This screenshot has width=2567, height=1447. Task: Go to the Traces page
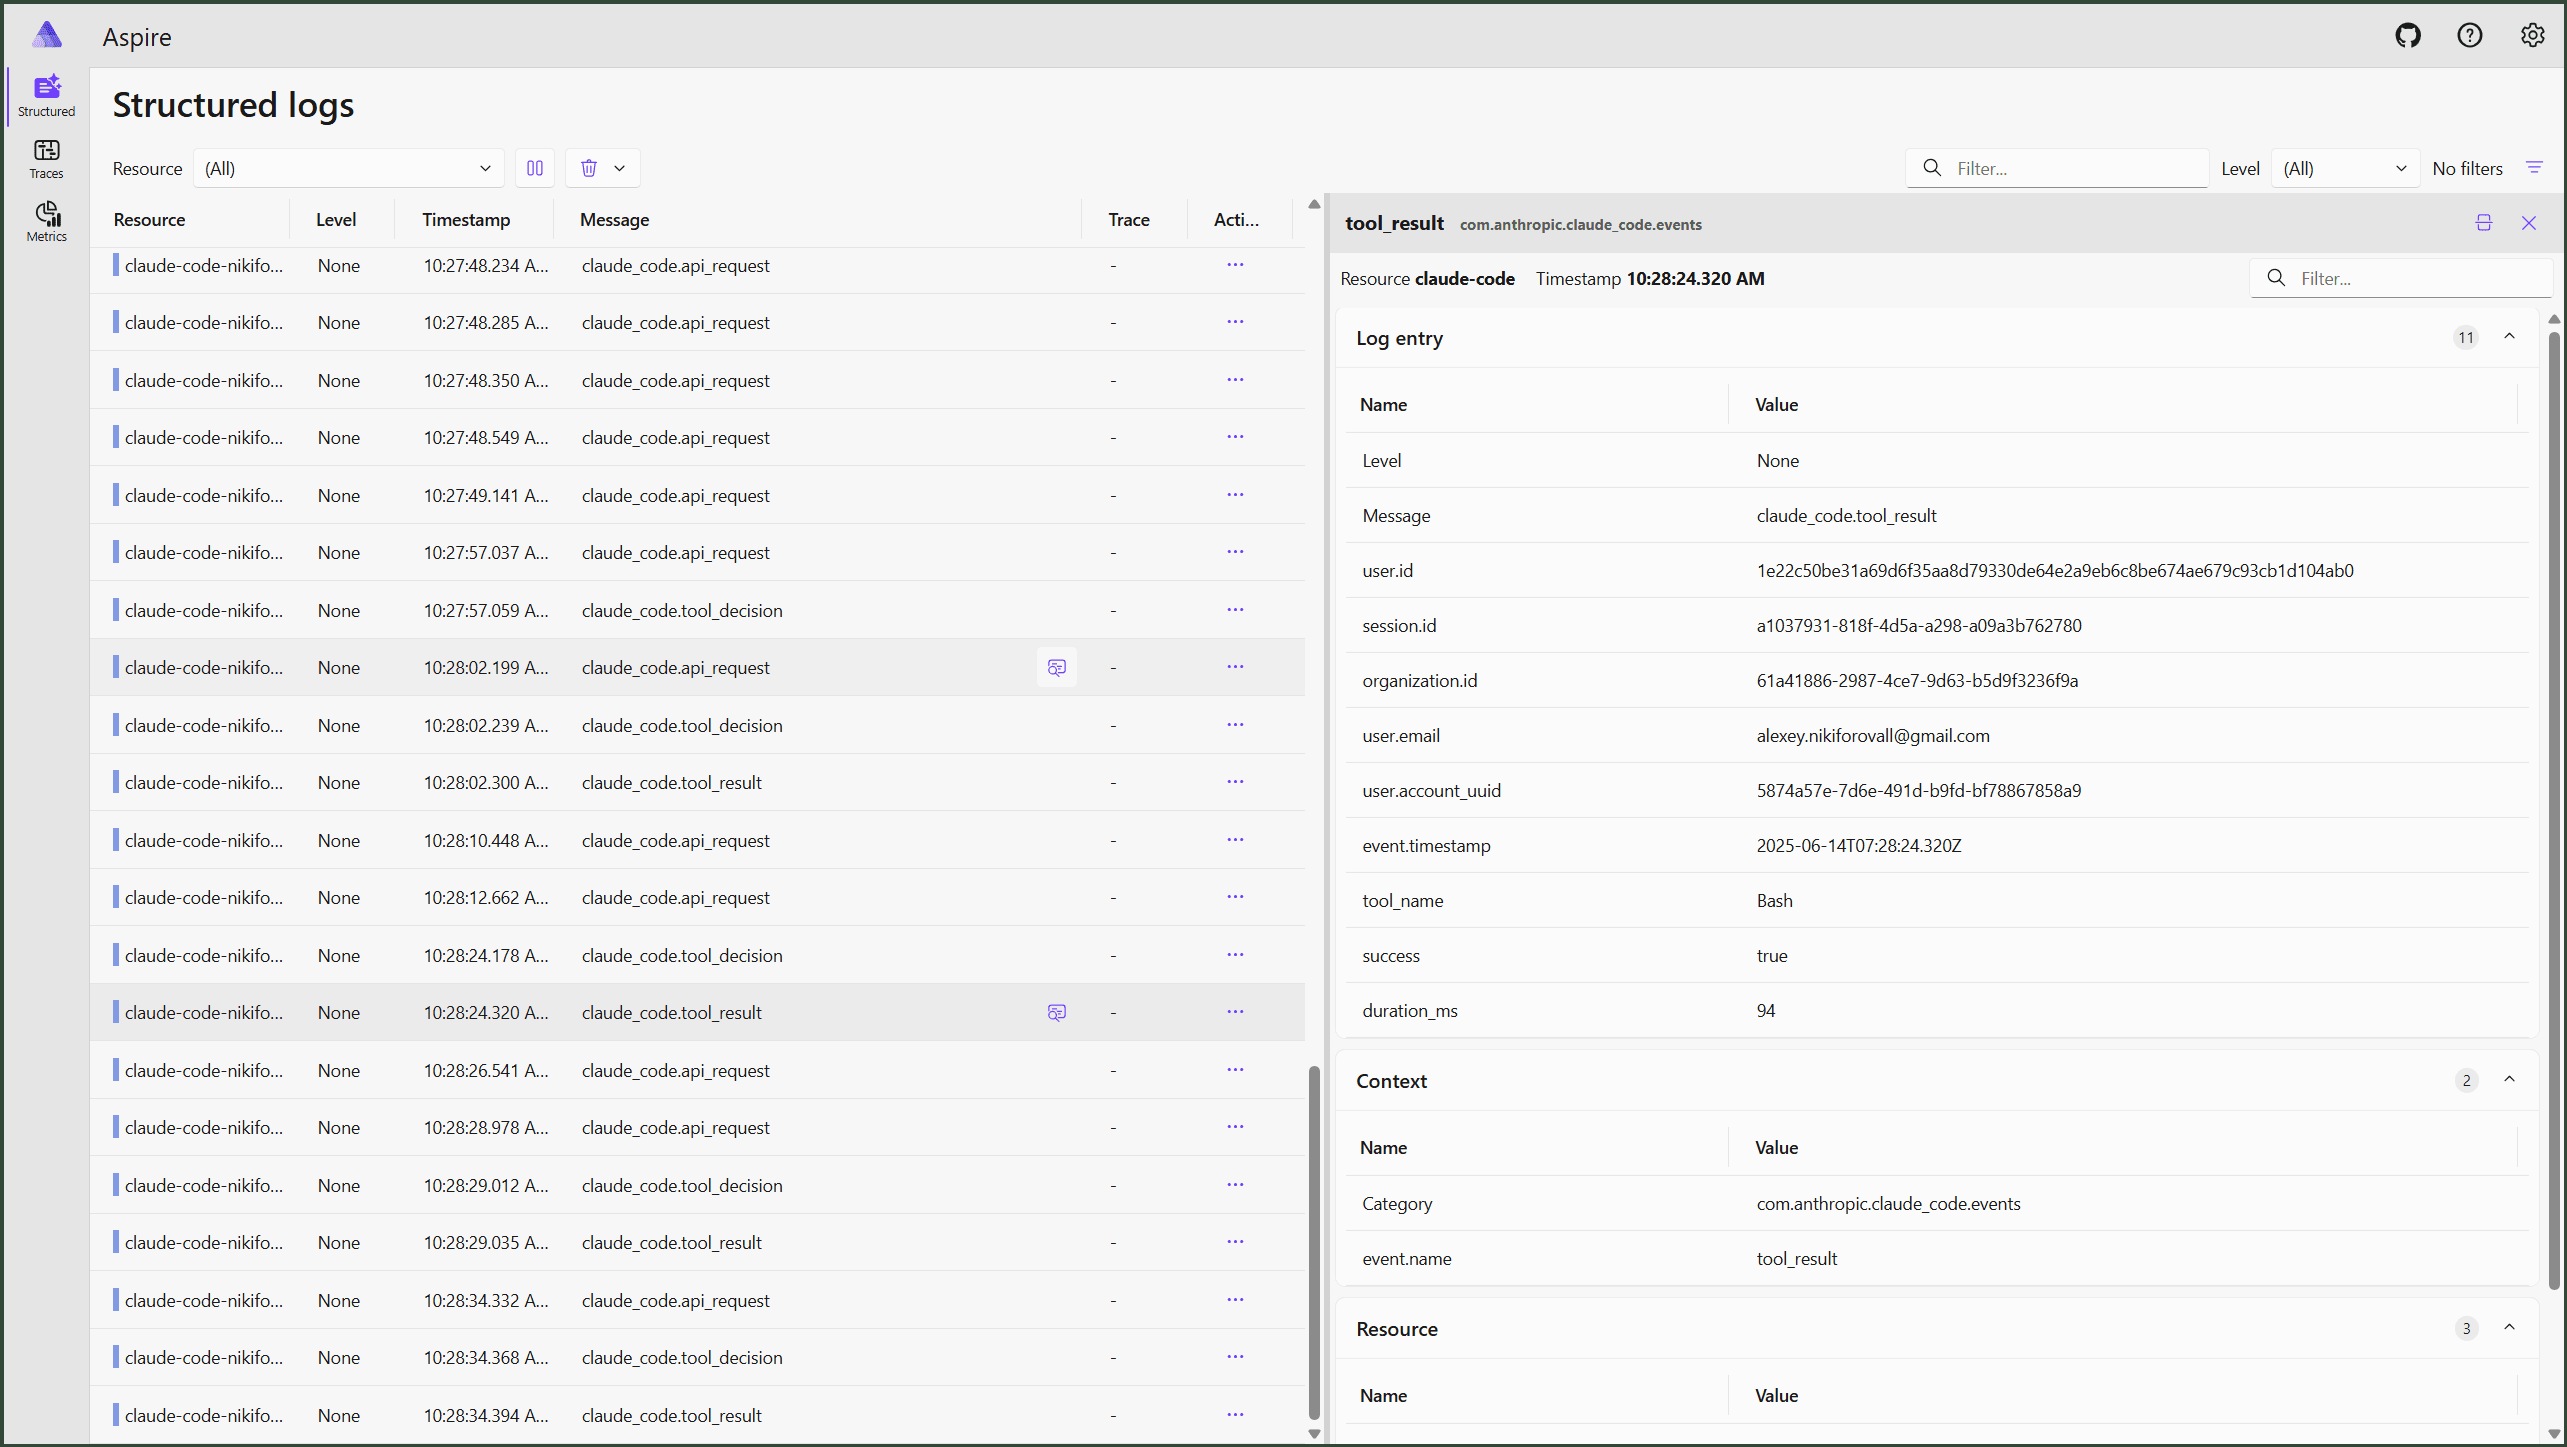click(46, 159)
